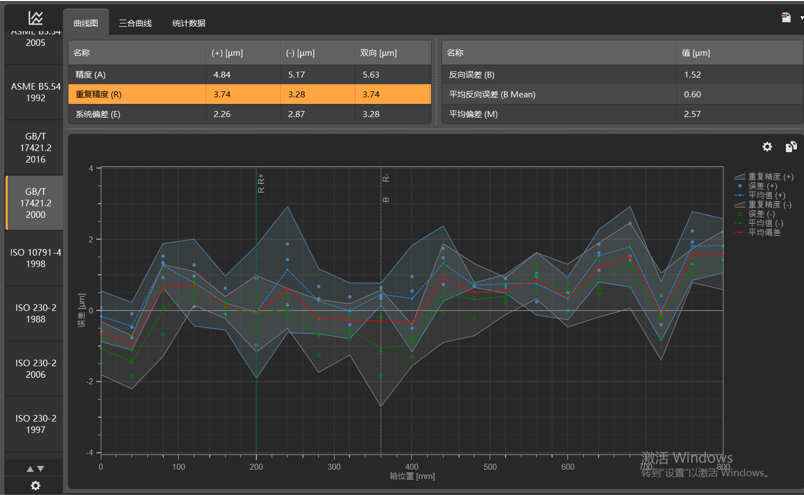Click the down arrow below the standards list
The width and height of the screenshot is (804, 495).
click(41, 469)
